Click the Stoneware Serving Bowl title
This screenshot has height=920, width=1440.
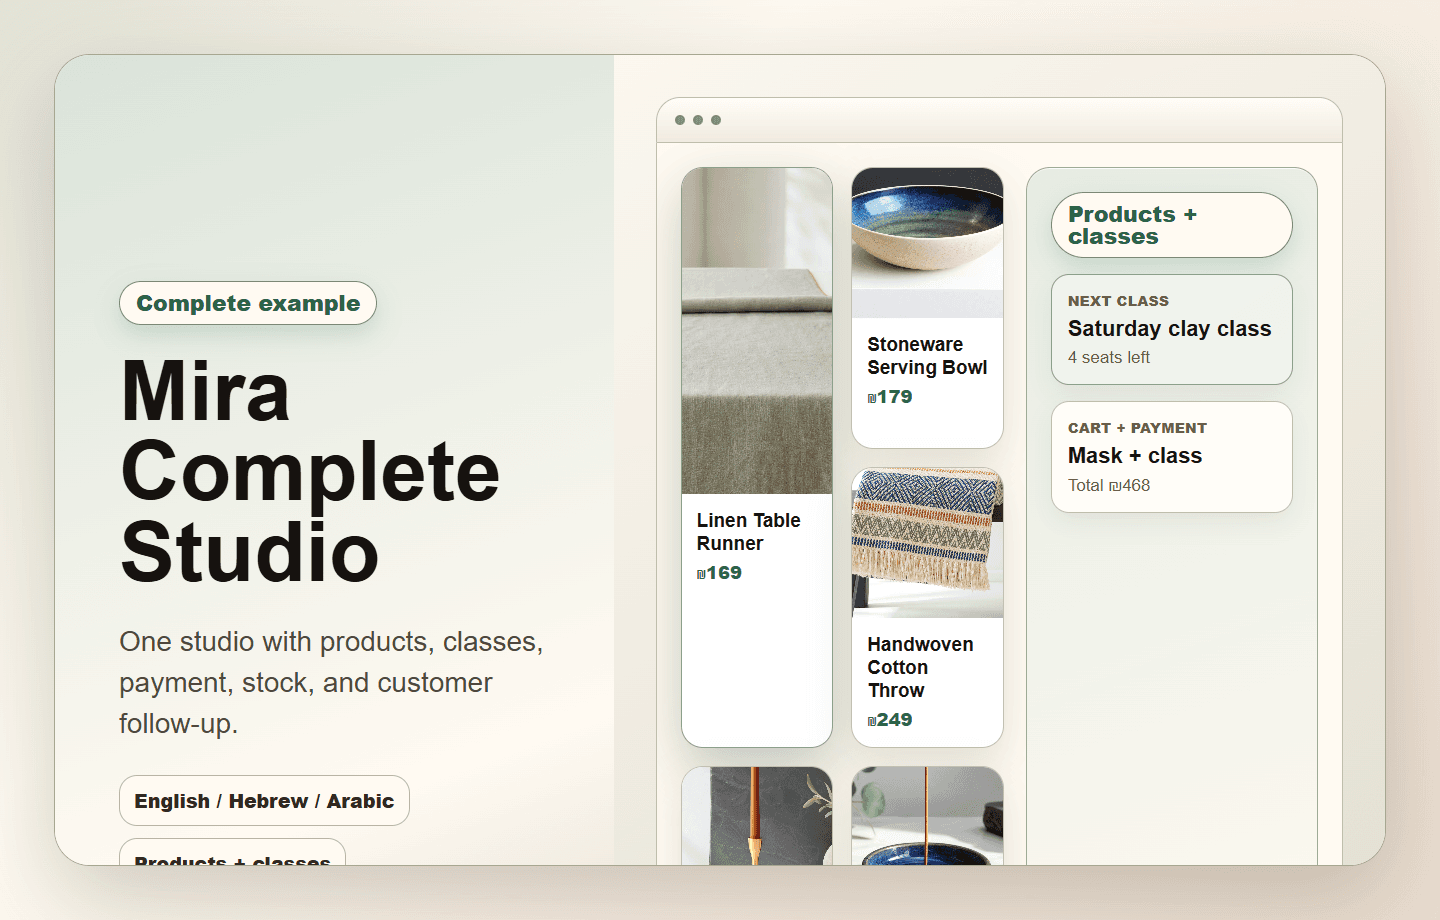pos(927,356)
